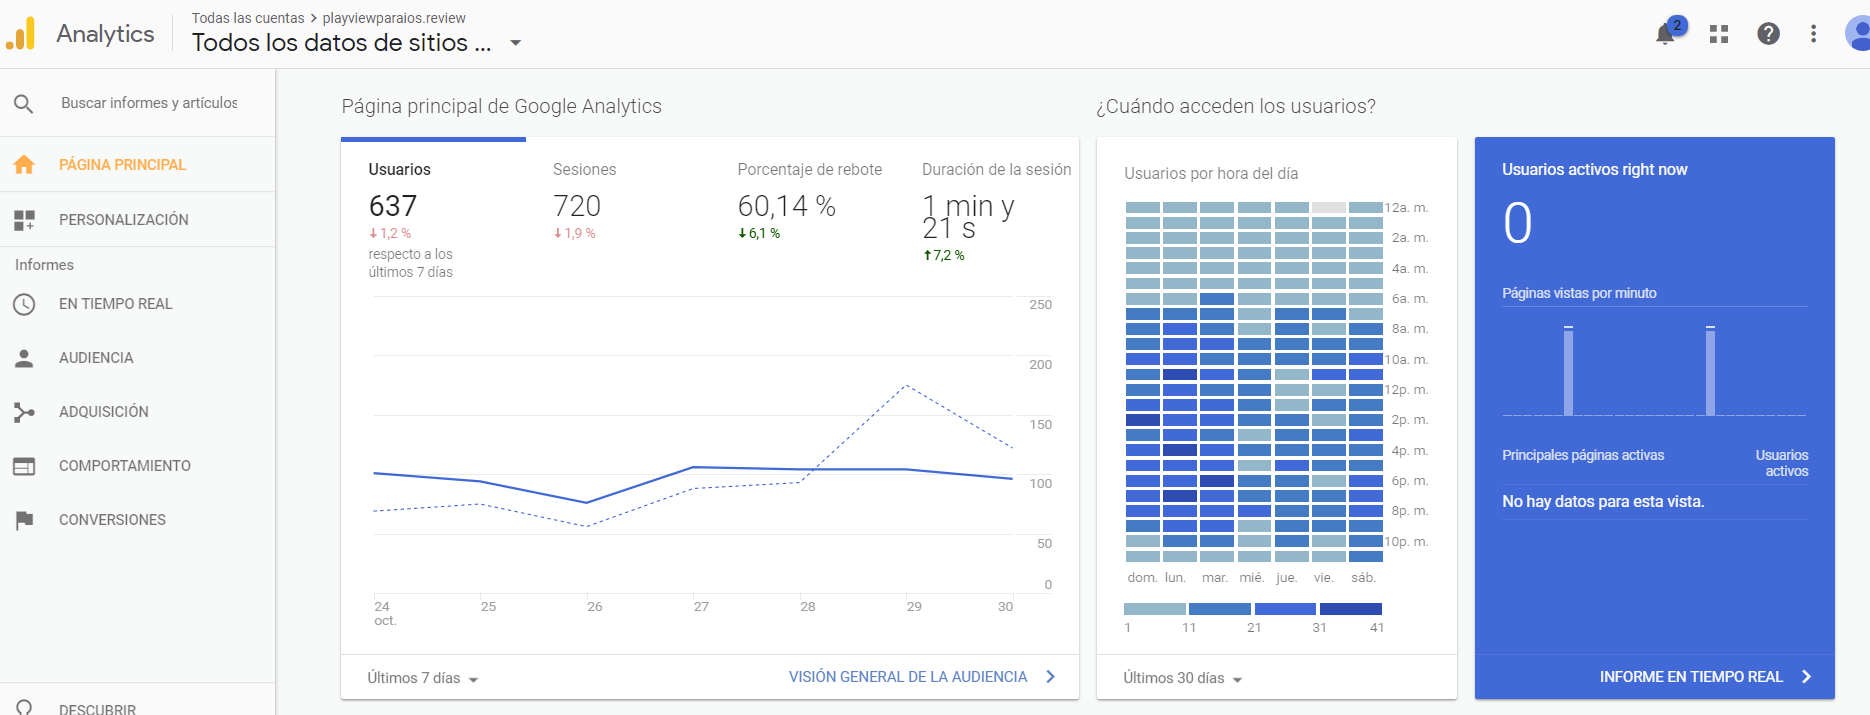Screen dimensions: 1870x715
Task: Open the user account avatar
Action: 1858,33
